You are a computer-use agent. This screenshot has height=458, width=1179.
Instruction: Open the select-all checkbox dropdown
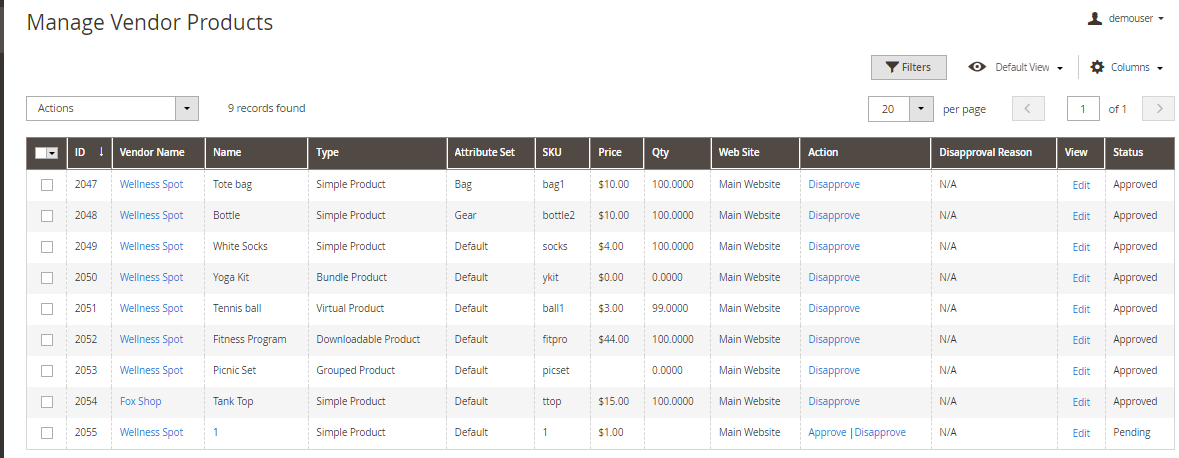(x=52, y=153)
